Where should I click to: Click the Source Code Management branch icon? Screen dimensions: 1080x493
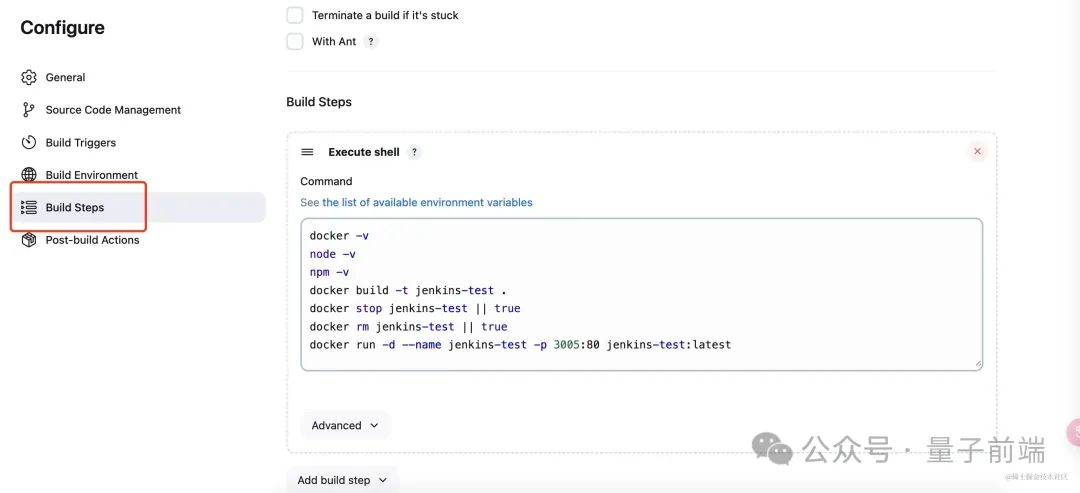[29, 110]
